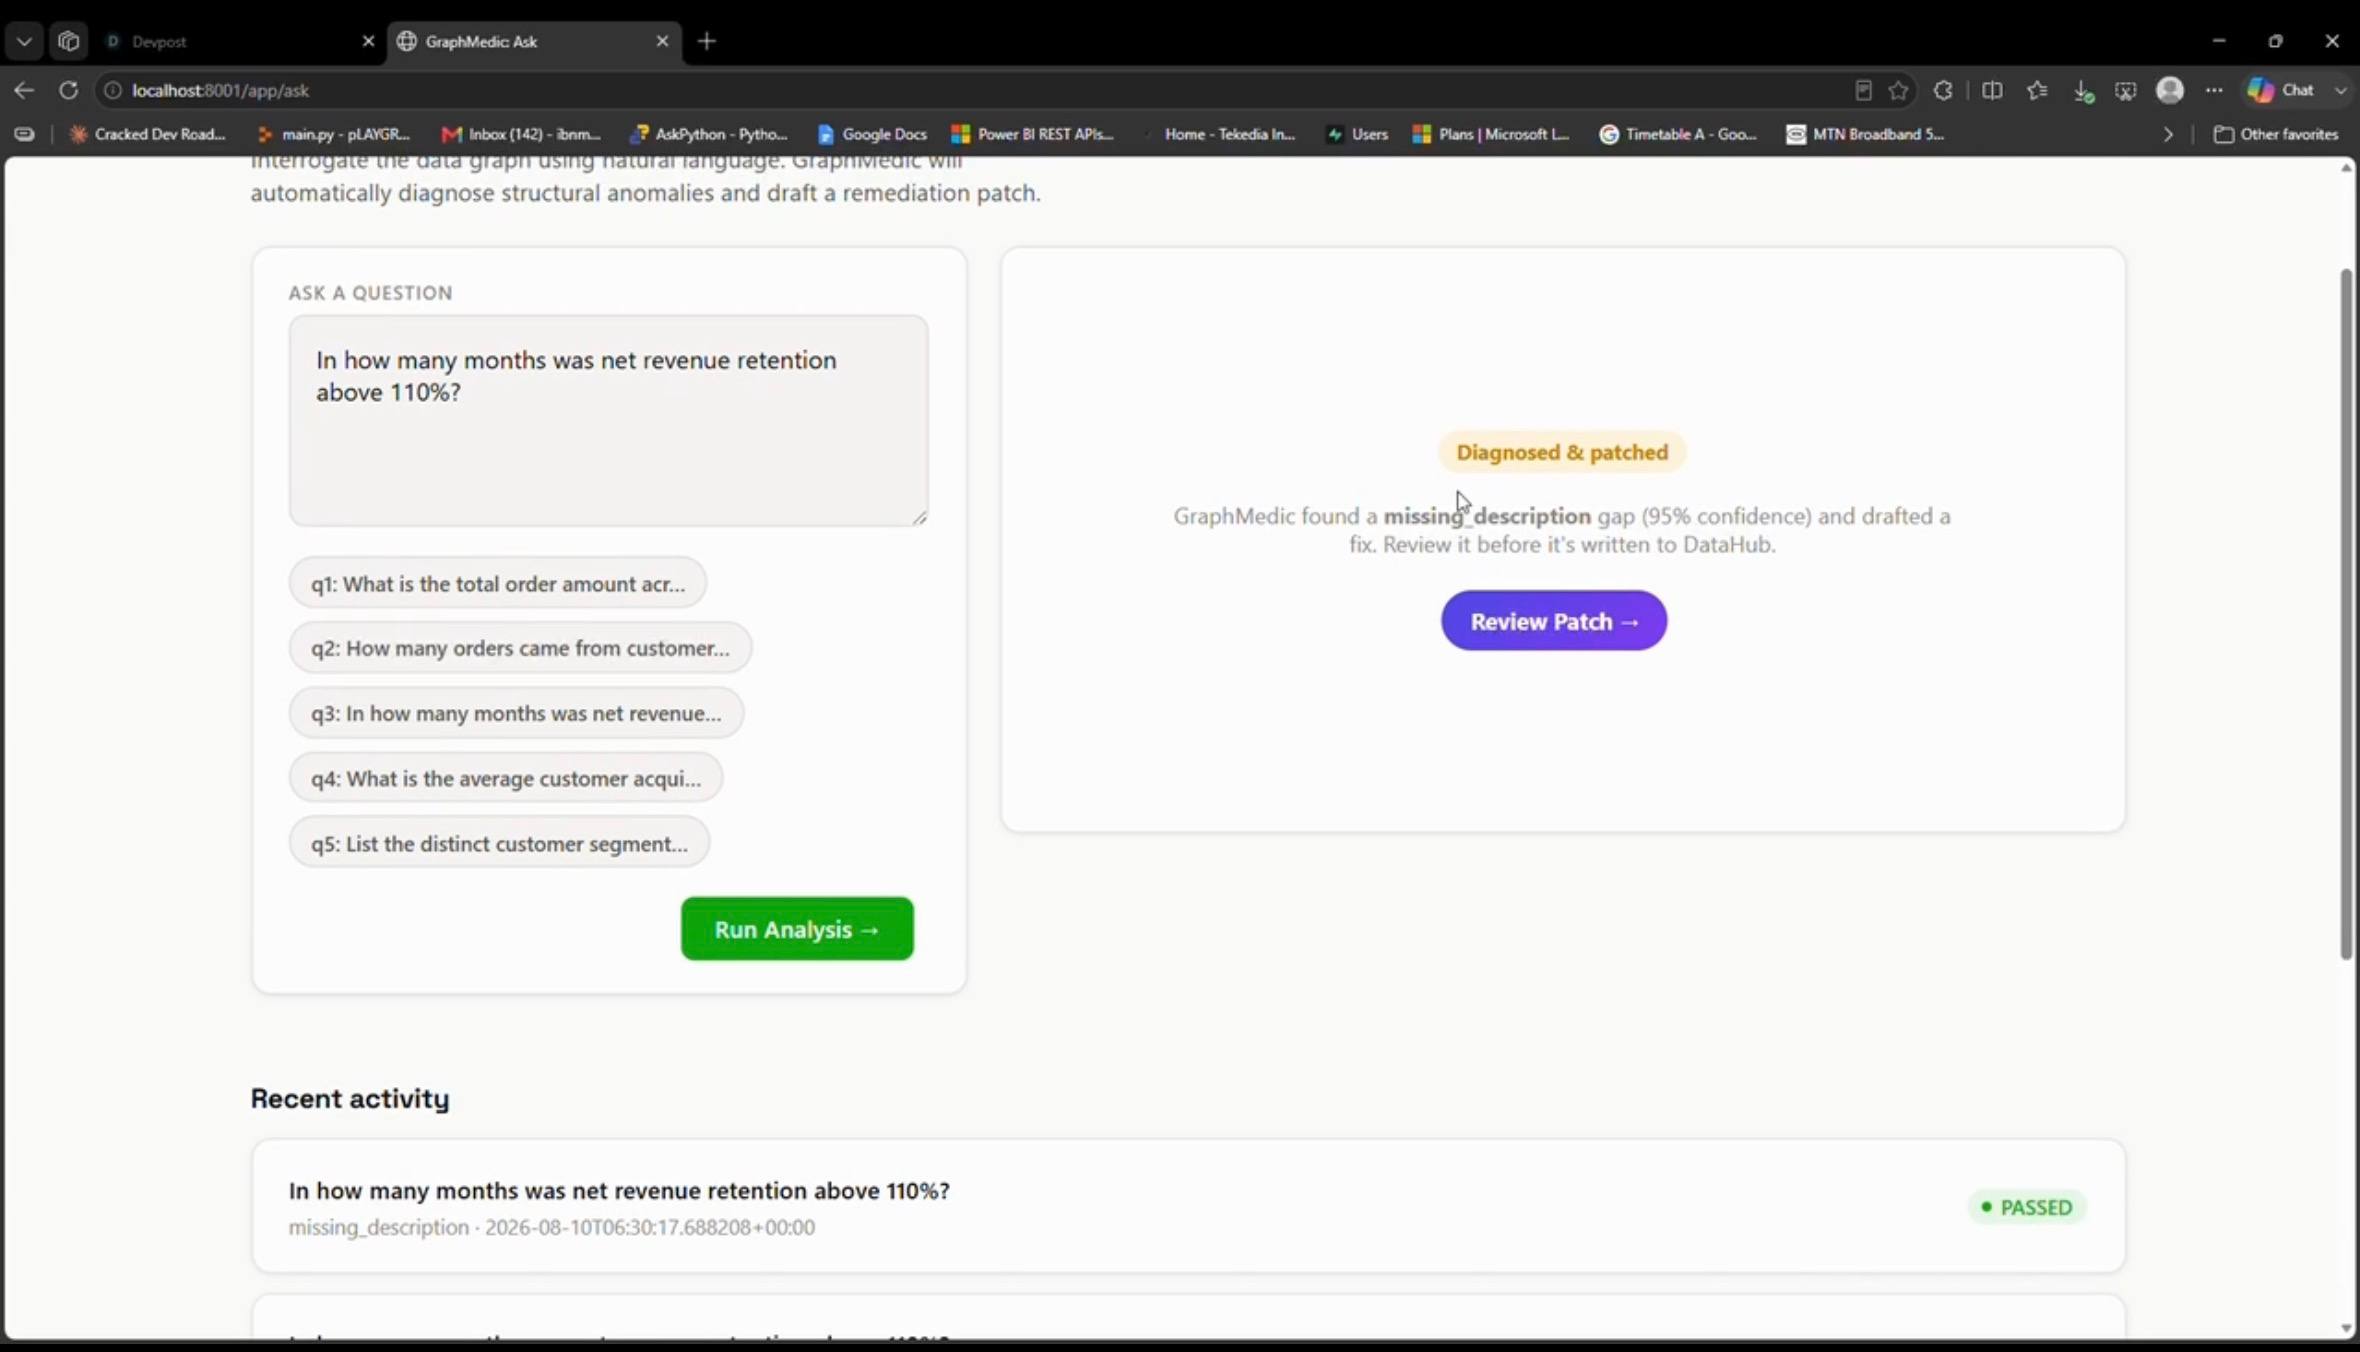Screen dimensions: 2360x1352
Task: Restore down the browser window
Action: 2276,41
